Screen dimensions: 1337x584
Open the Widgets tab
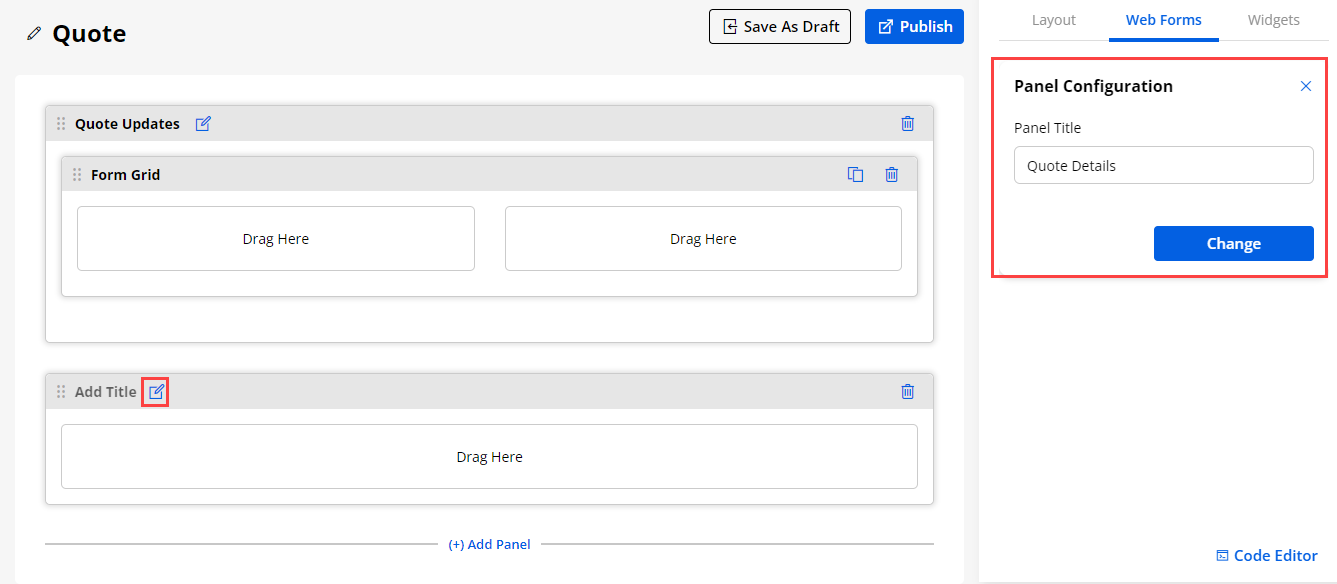pyautogui.click(x=1273, y=20)
